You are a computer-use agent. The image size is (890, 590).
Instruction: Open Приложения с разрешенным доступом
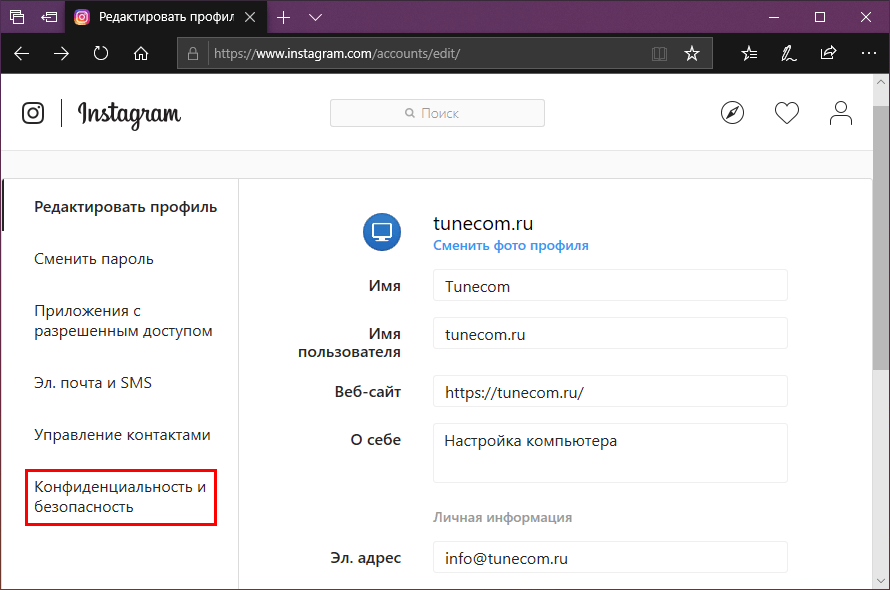coord(123,321)
